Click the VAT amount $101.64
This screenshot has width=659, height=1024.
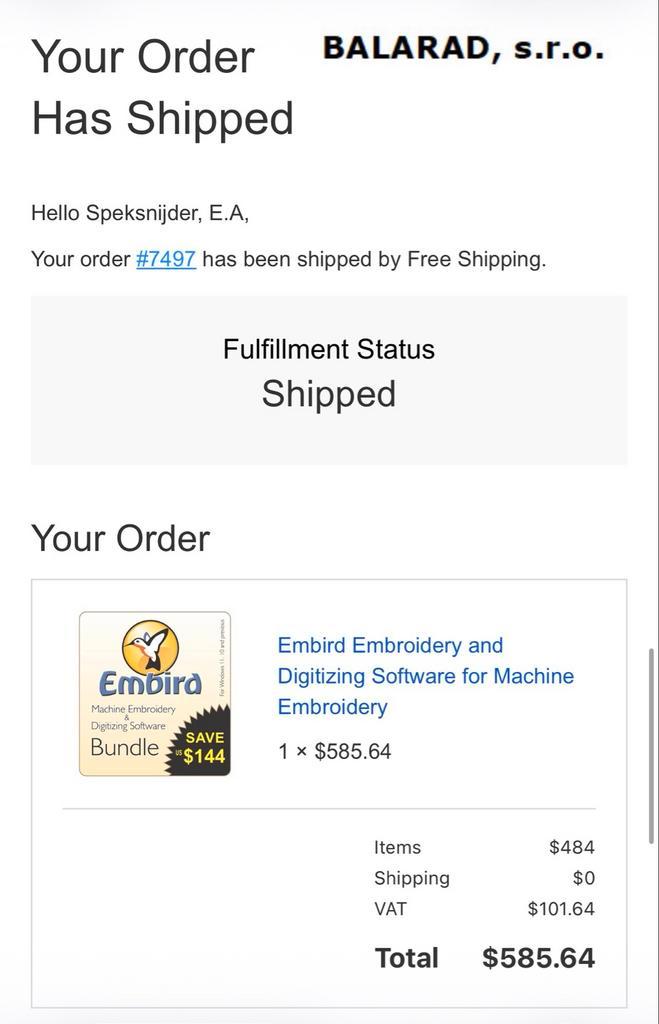point(561,909)
